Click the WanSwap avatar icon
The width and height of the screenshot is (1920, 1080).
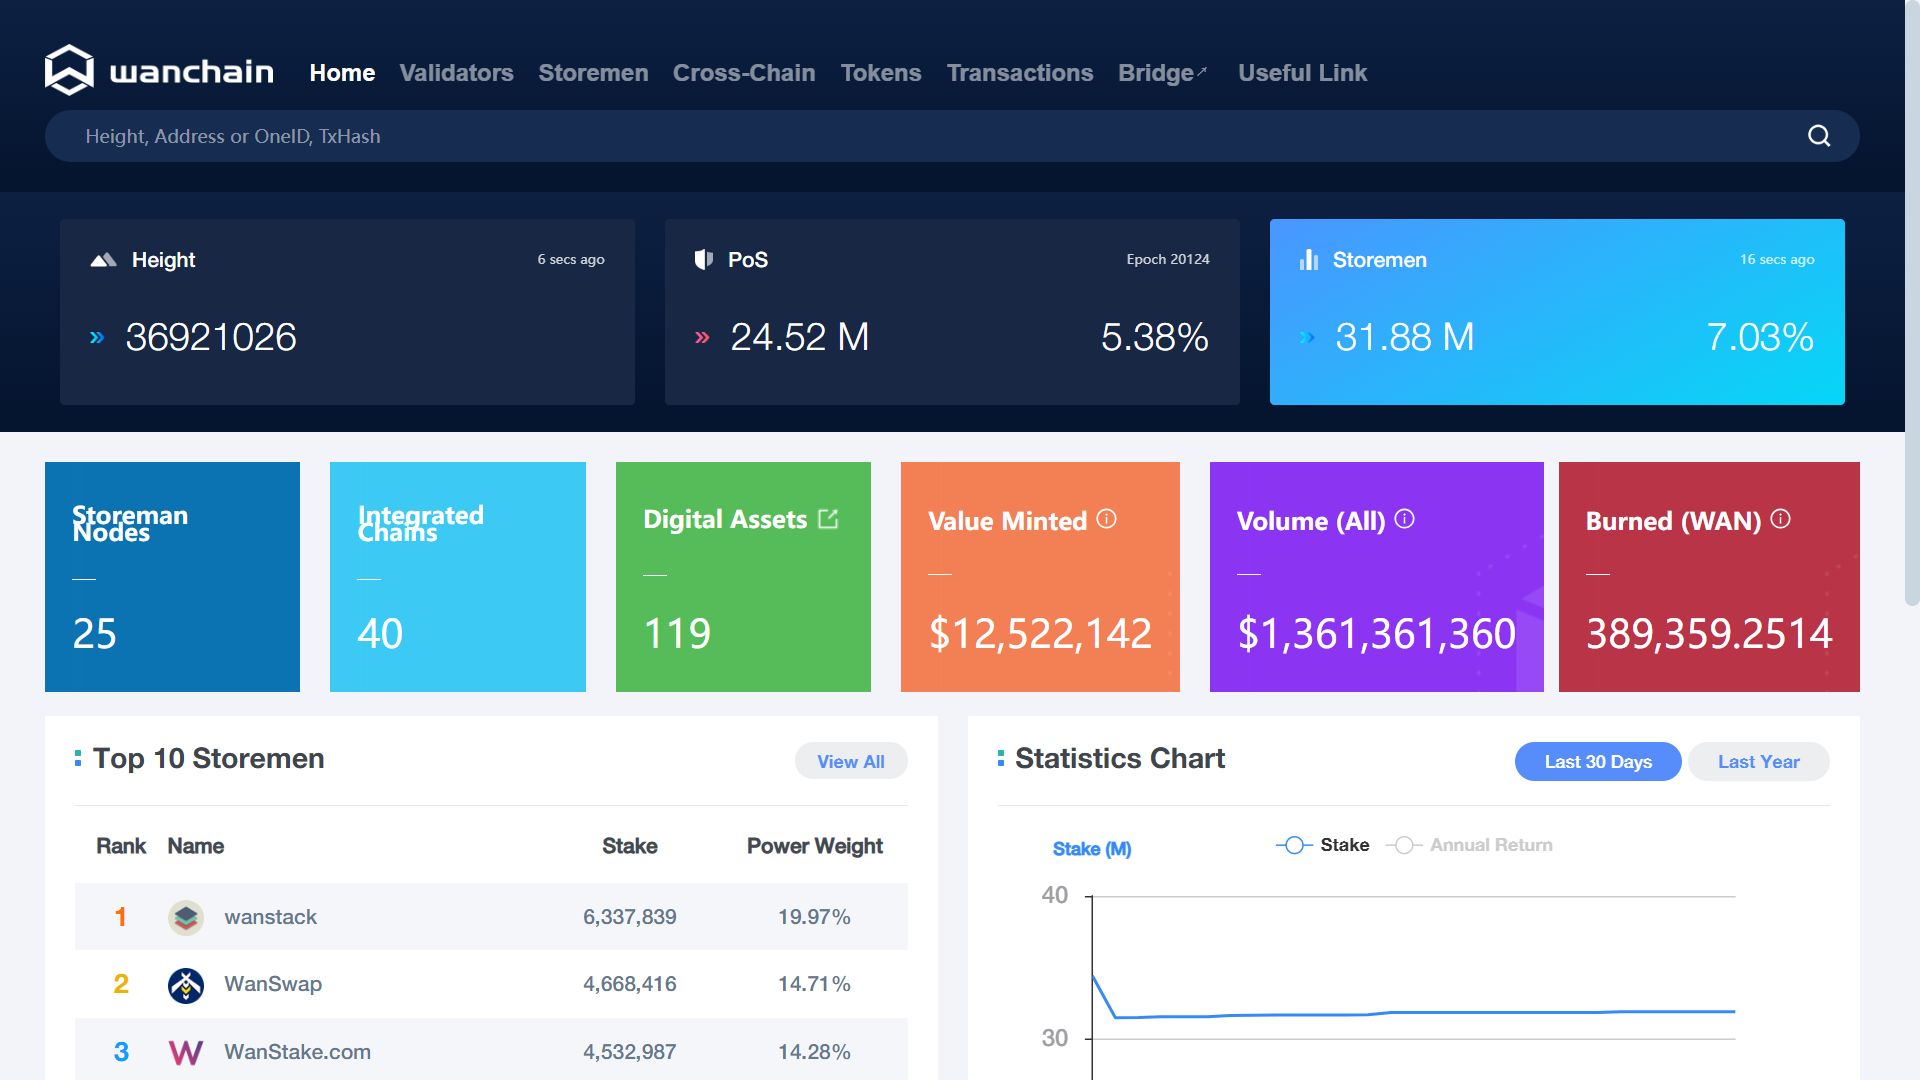coord(186,985)
